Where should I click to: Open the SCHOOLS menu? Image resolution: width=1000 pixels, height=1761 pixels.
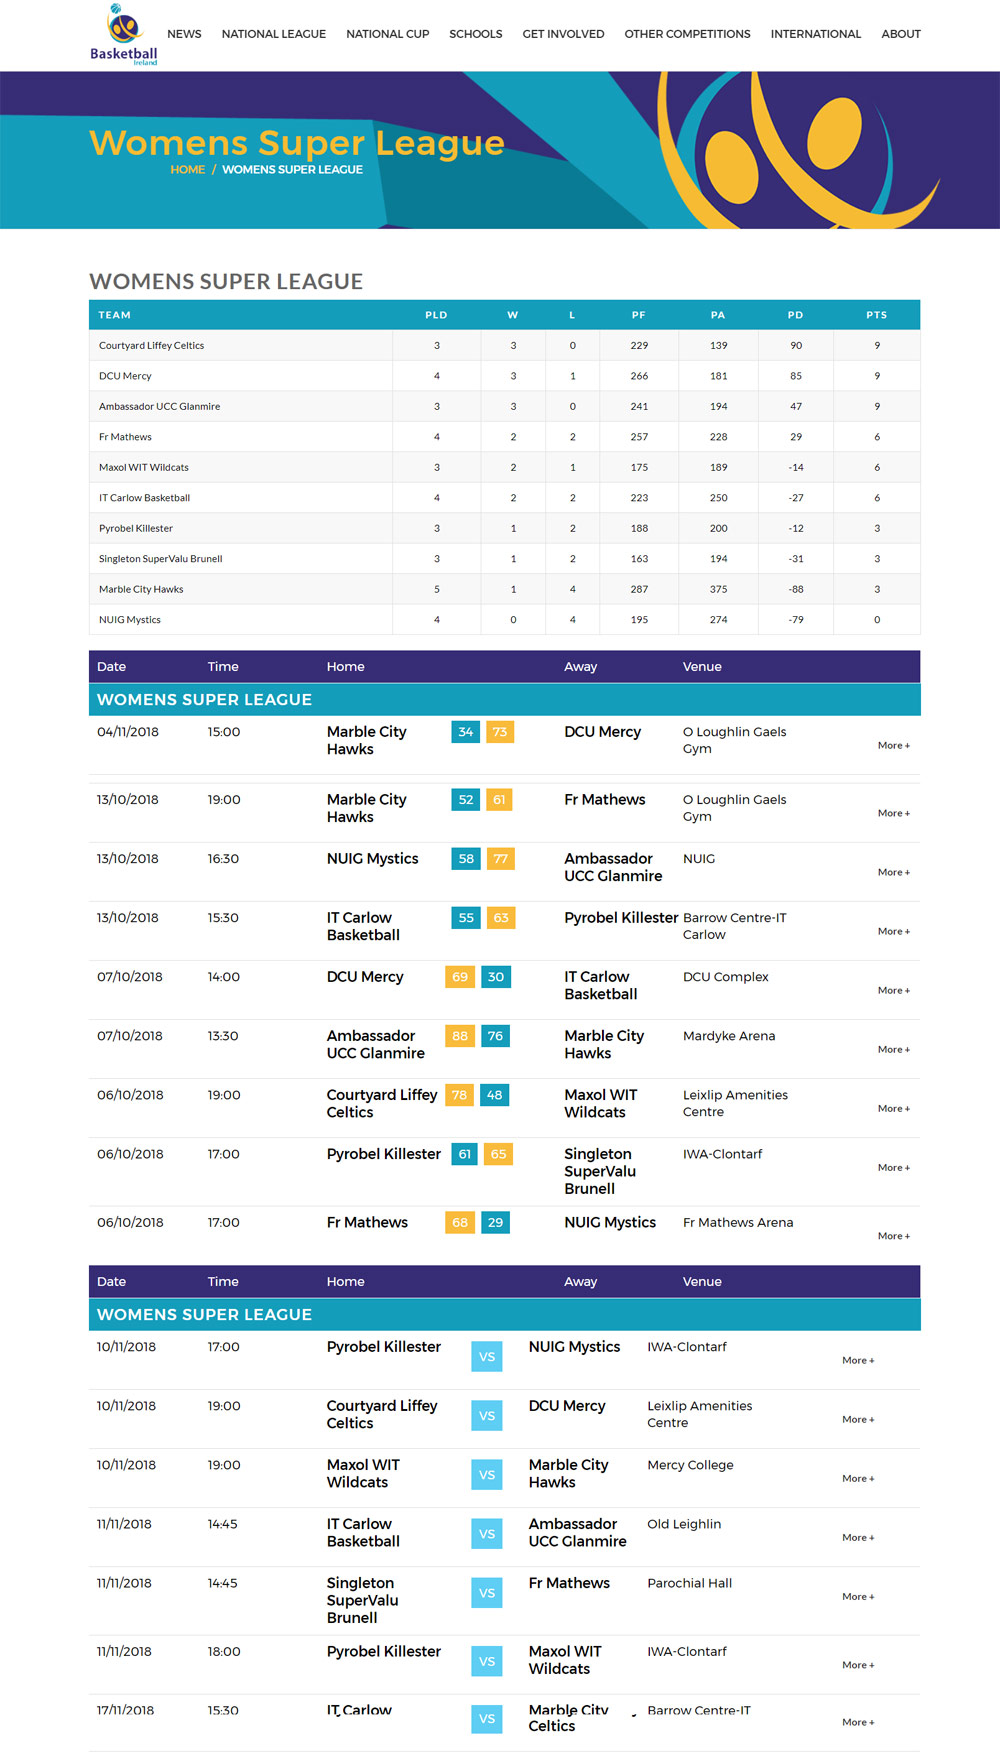point(476,34)
